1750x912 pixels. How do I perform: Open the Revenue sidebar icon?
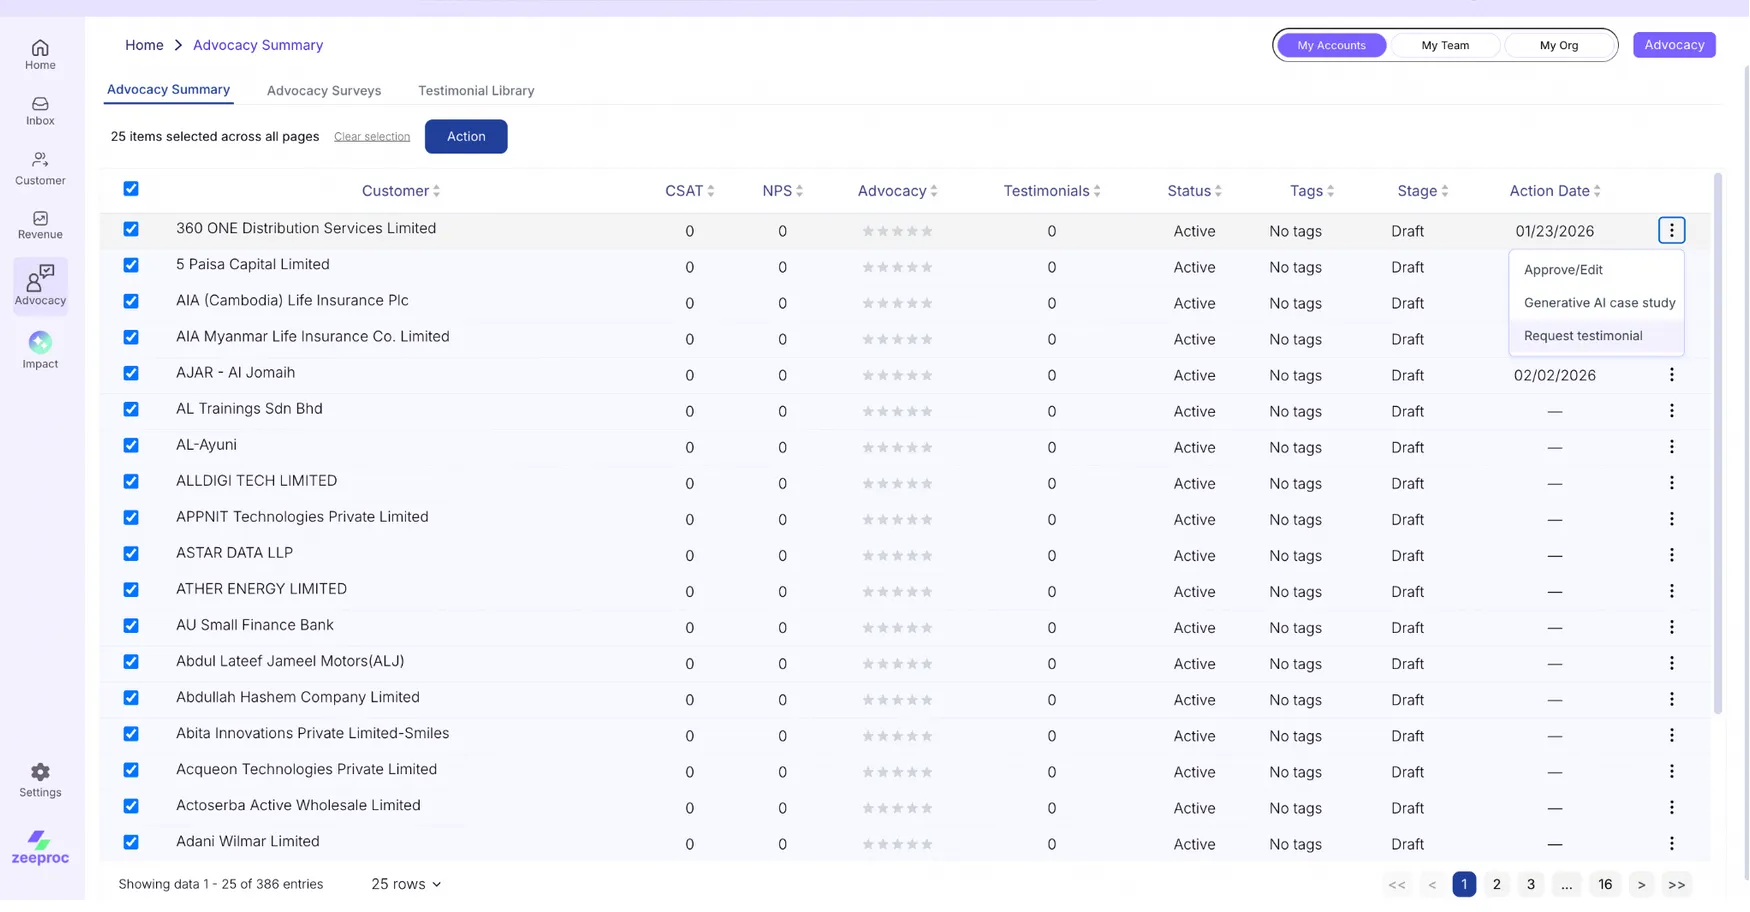(40, 224)
